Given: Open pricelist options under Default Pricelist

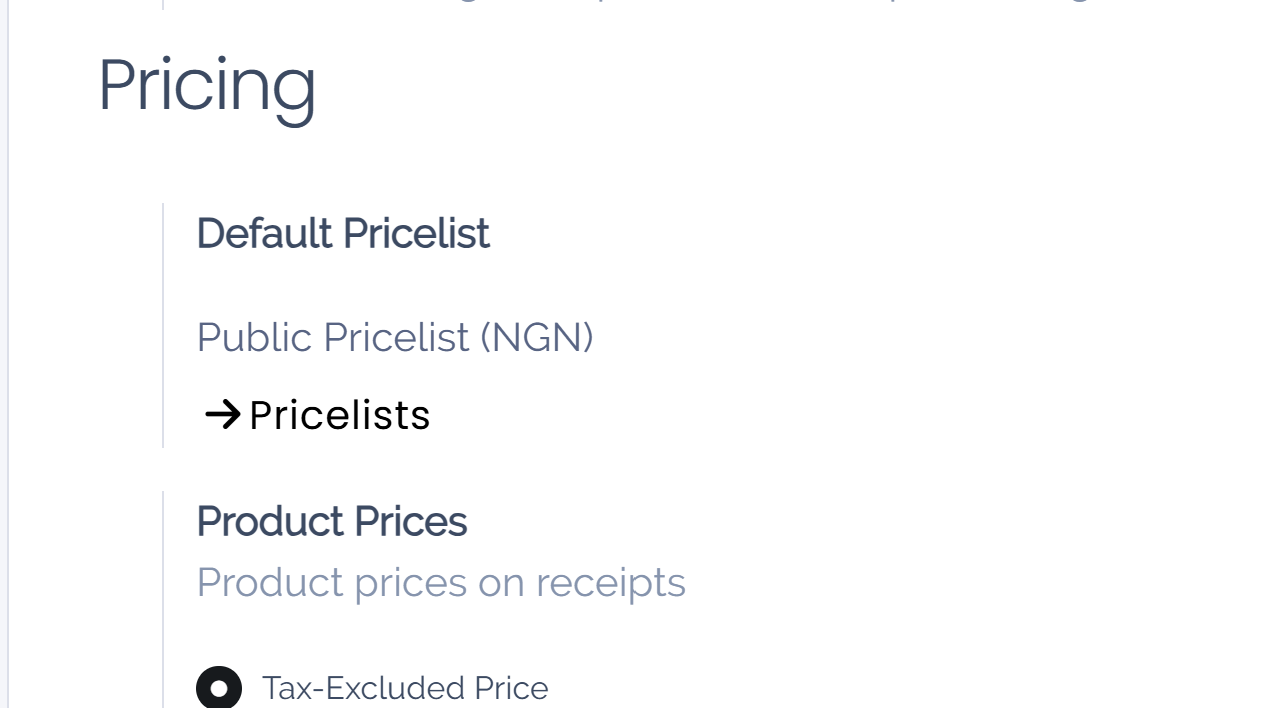Looking at the screenshot, I should click(x=395, y=337).
